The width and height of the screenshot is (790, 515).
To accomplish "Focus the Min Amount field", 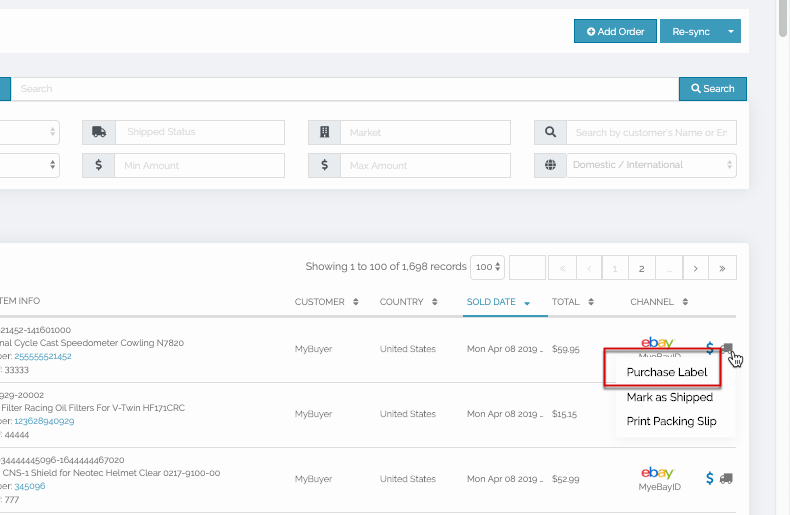I will tap(200, 165).
